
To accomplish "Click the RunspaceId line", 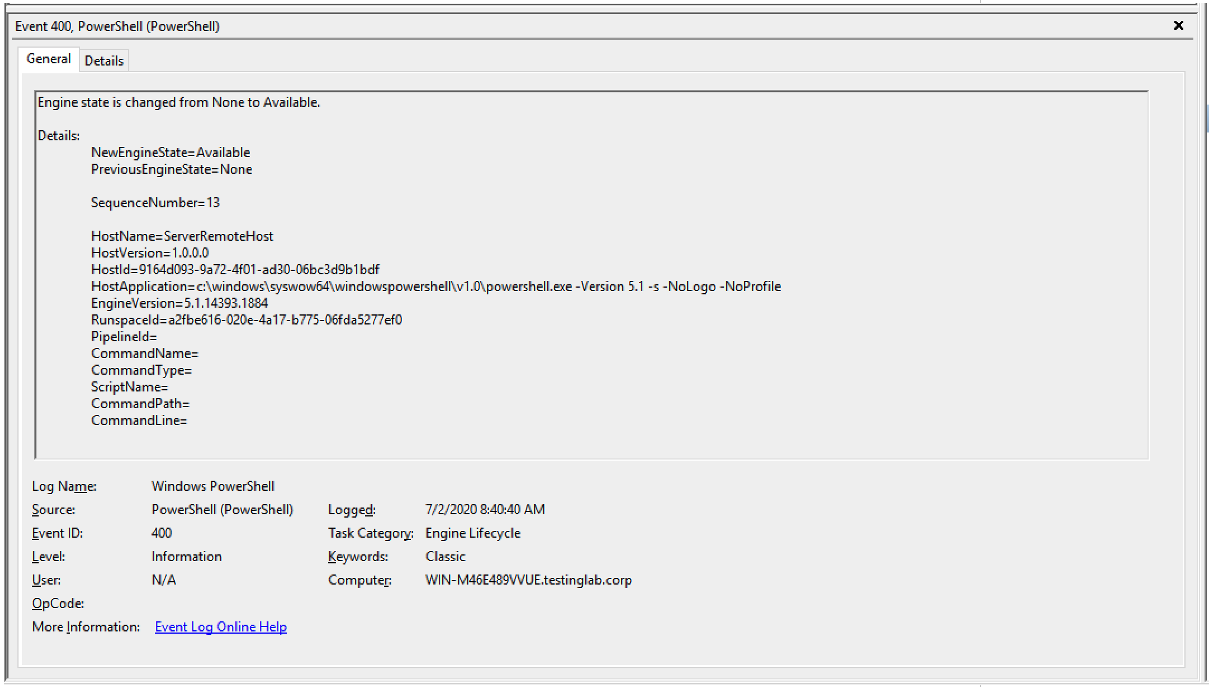I will click(x=246, y=320).
